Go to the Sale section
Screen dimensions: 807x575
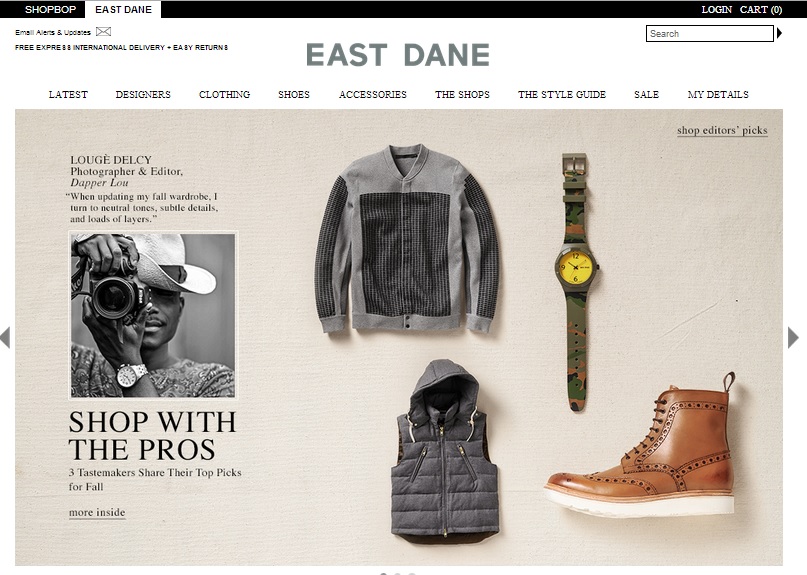click(646, 95)
